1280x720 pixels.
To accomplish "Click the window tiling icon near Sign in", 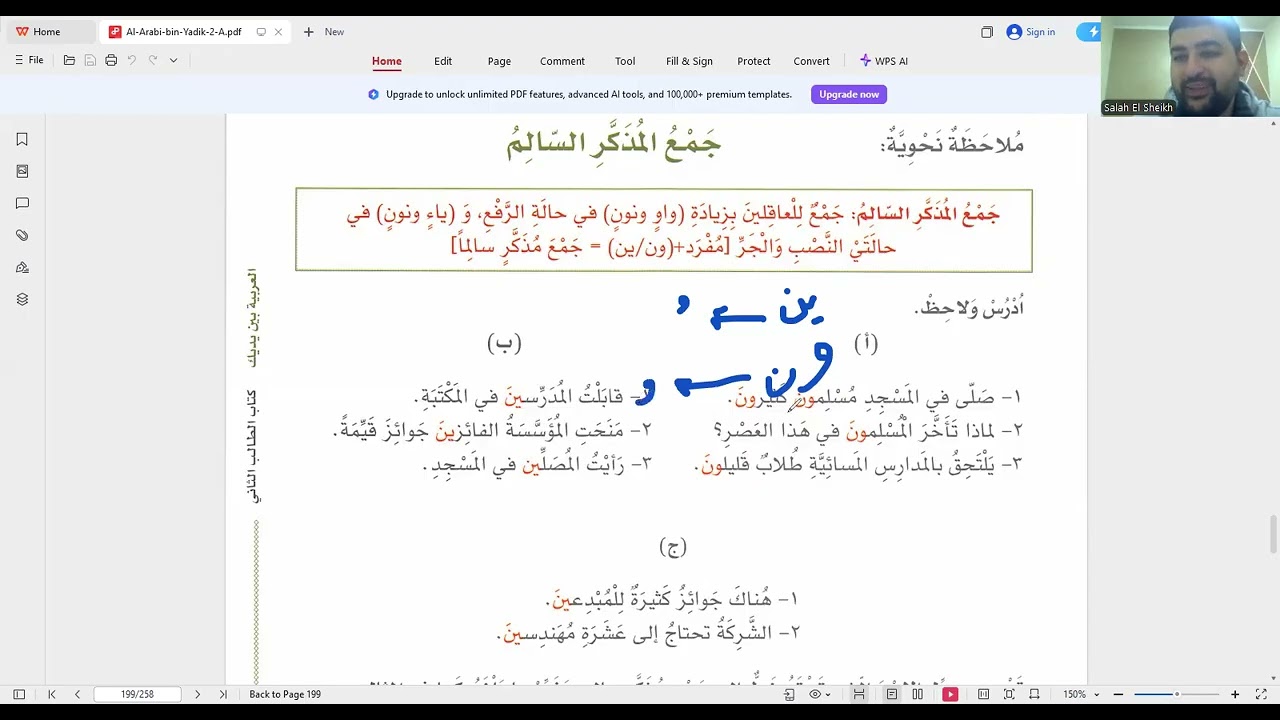I will pos(987,32).
